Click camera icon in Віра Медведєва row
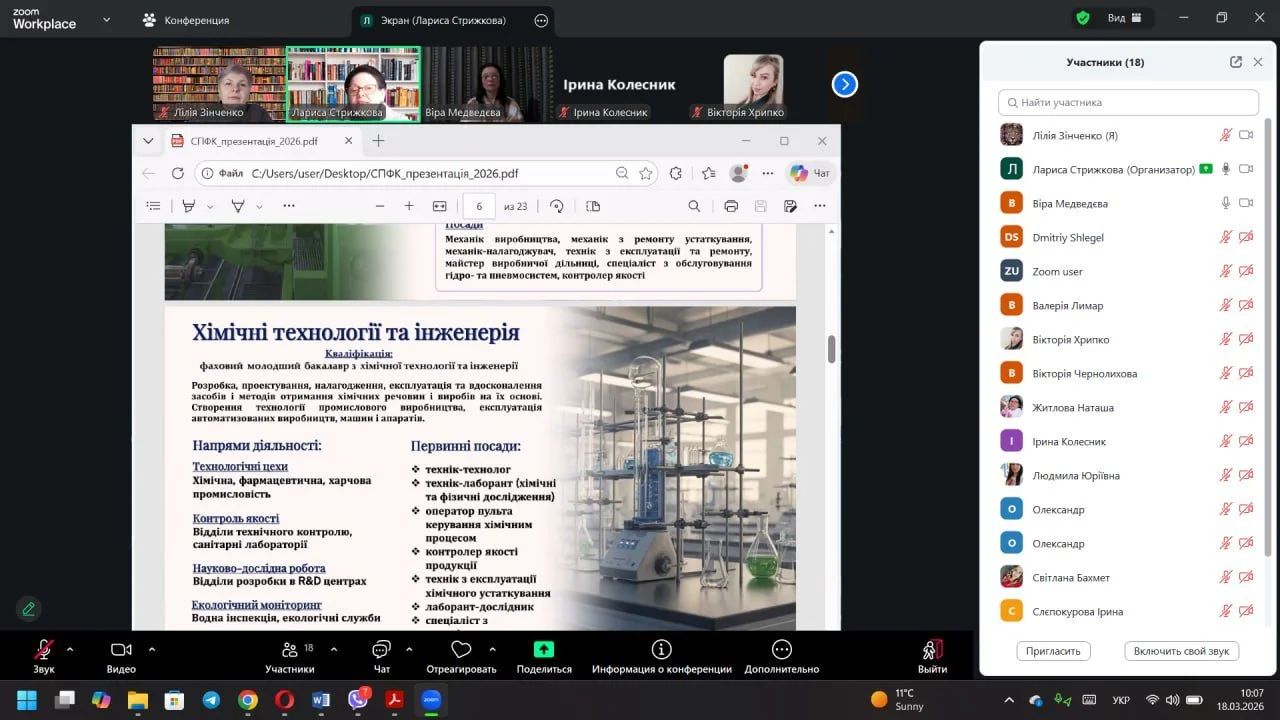Image resolution: width=1280 pixels, height=720 pixels. pos(1246,203)
